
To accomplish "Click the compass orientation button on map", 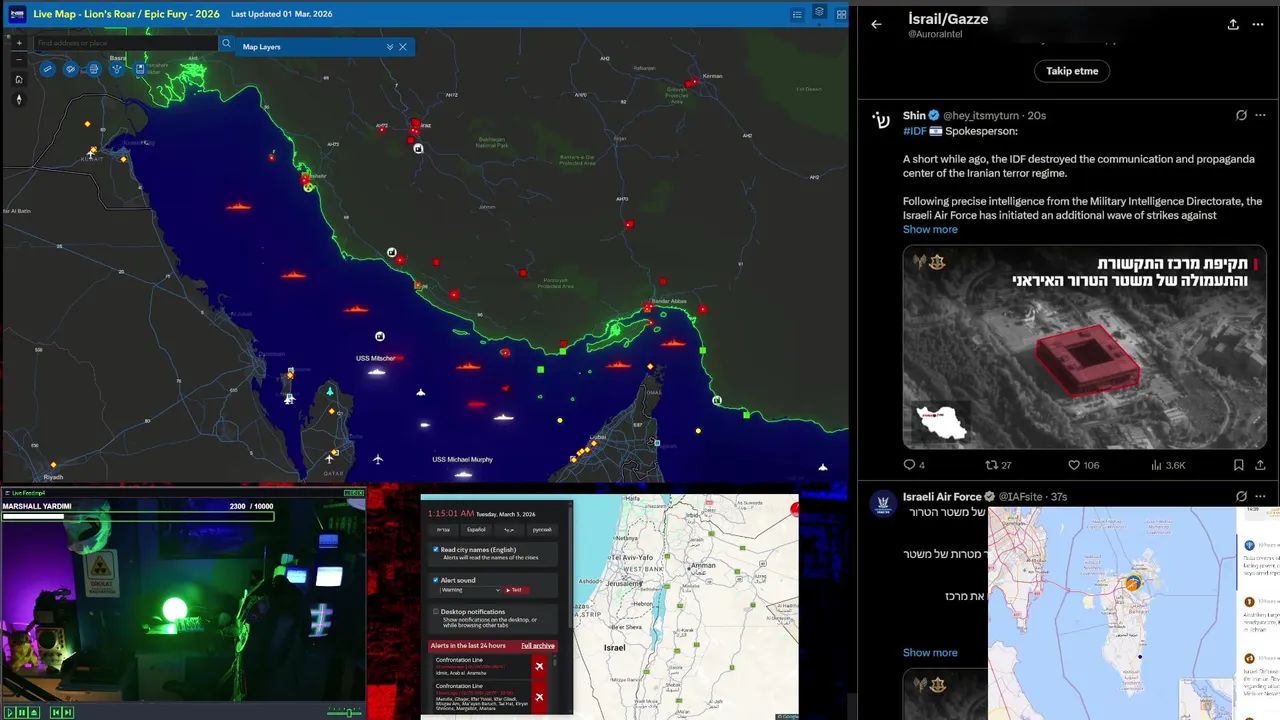I will [x=18, y=99].
